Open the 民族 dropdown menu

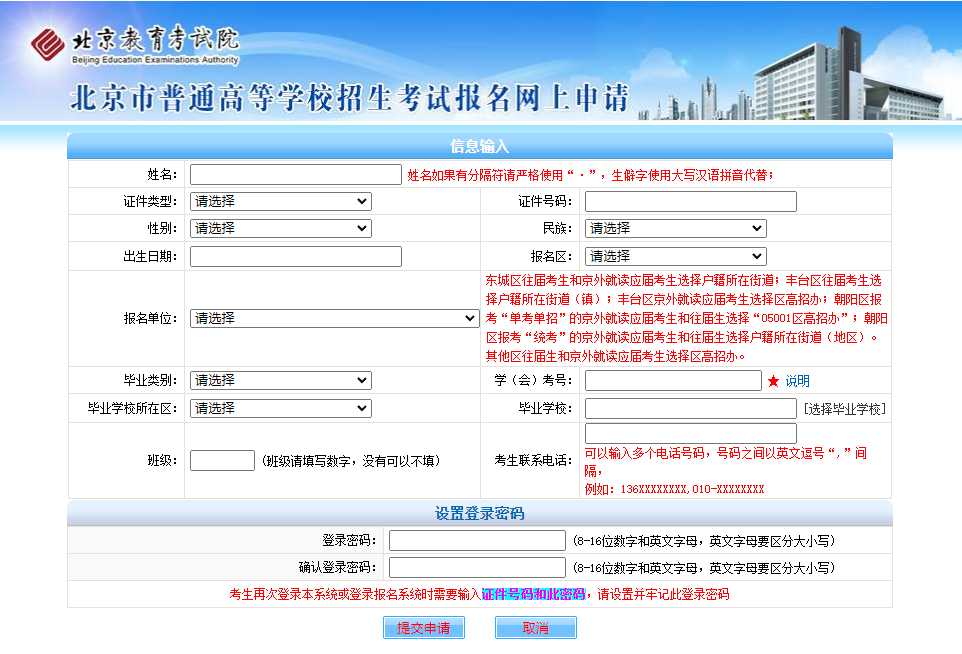click(675, 228)
